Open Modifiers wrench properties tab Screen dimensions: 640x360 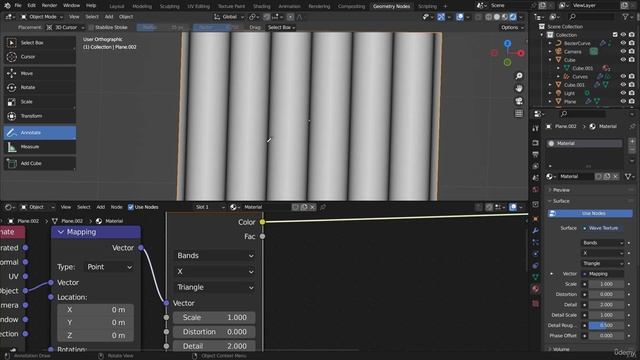coord(536,231)
